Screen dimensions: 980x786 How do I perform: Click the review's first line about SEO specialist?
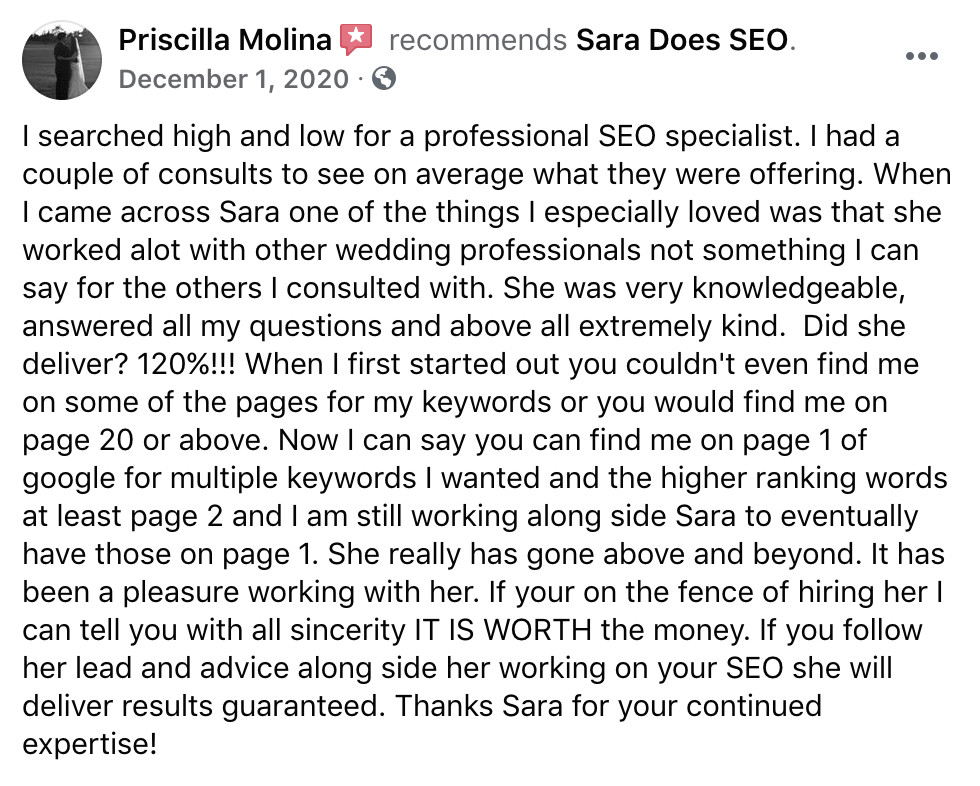(461, 136)
